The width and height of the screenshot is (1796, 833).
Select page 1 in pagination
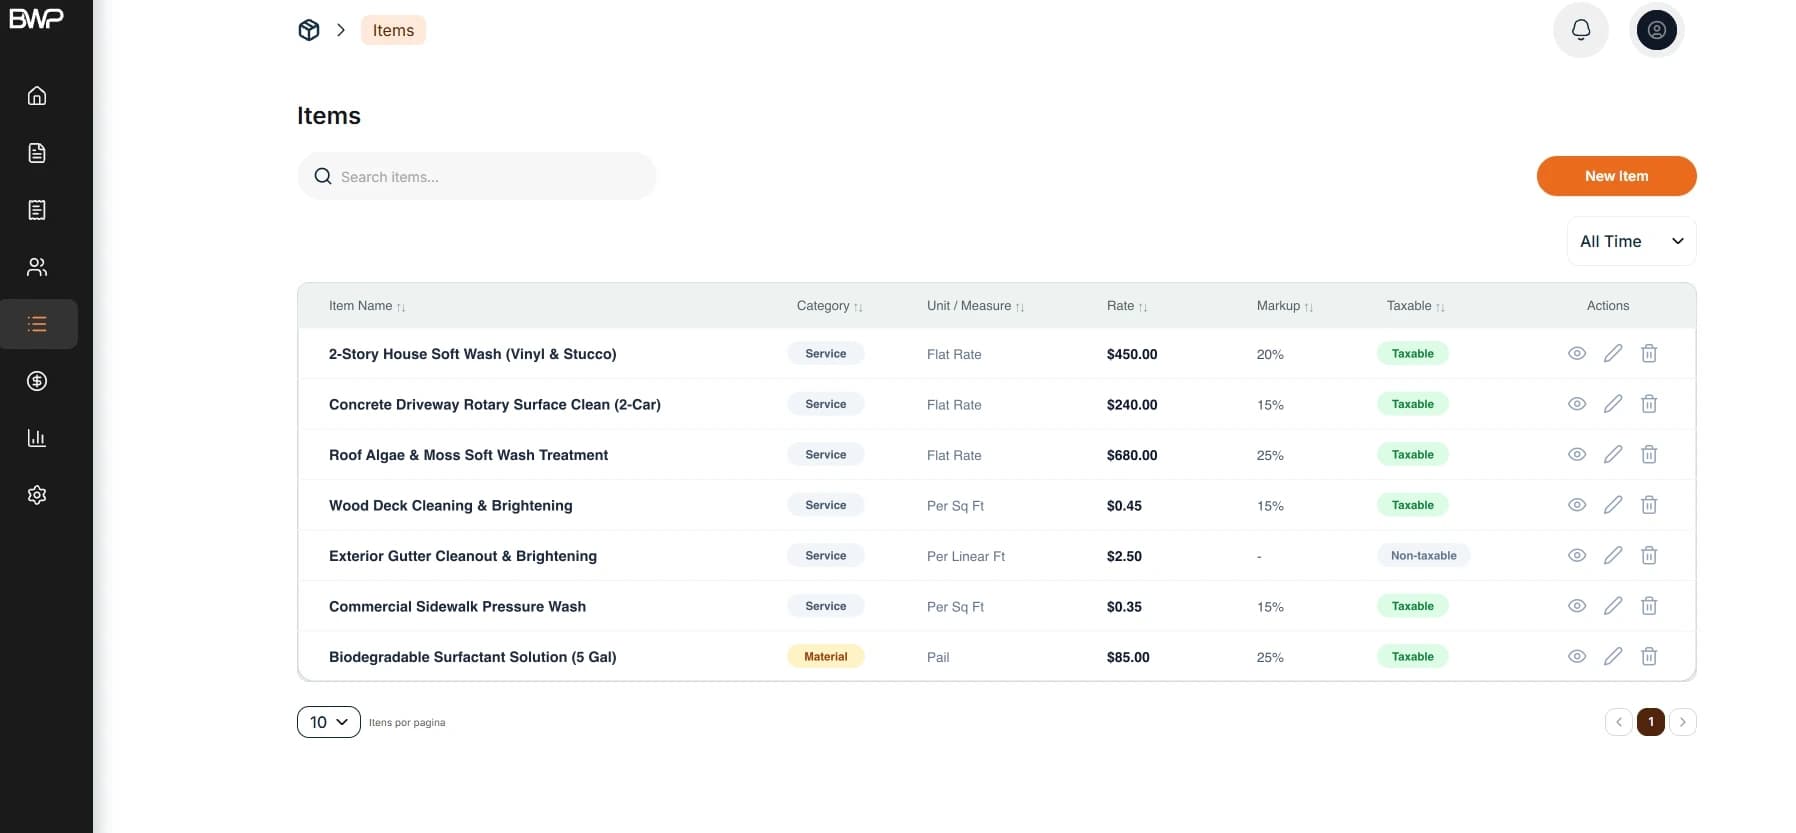(1651, 722)
